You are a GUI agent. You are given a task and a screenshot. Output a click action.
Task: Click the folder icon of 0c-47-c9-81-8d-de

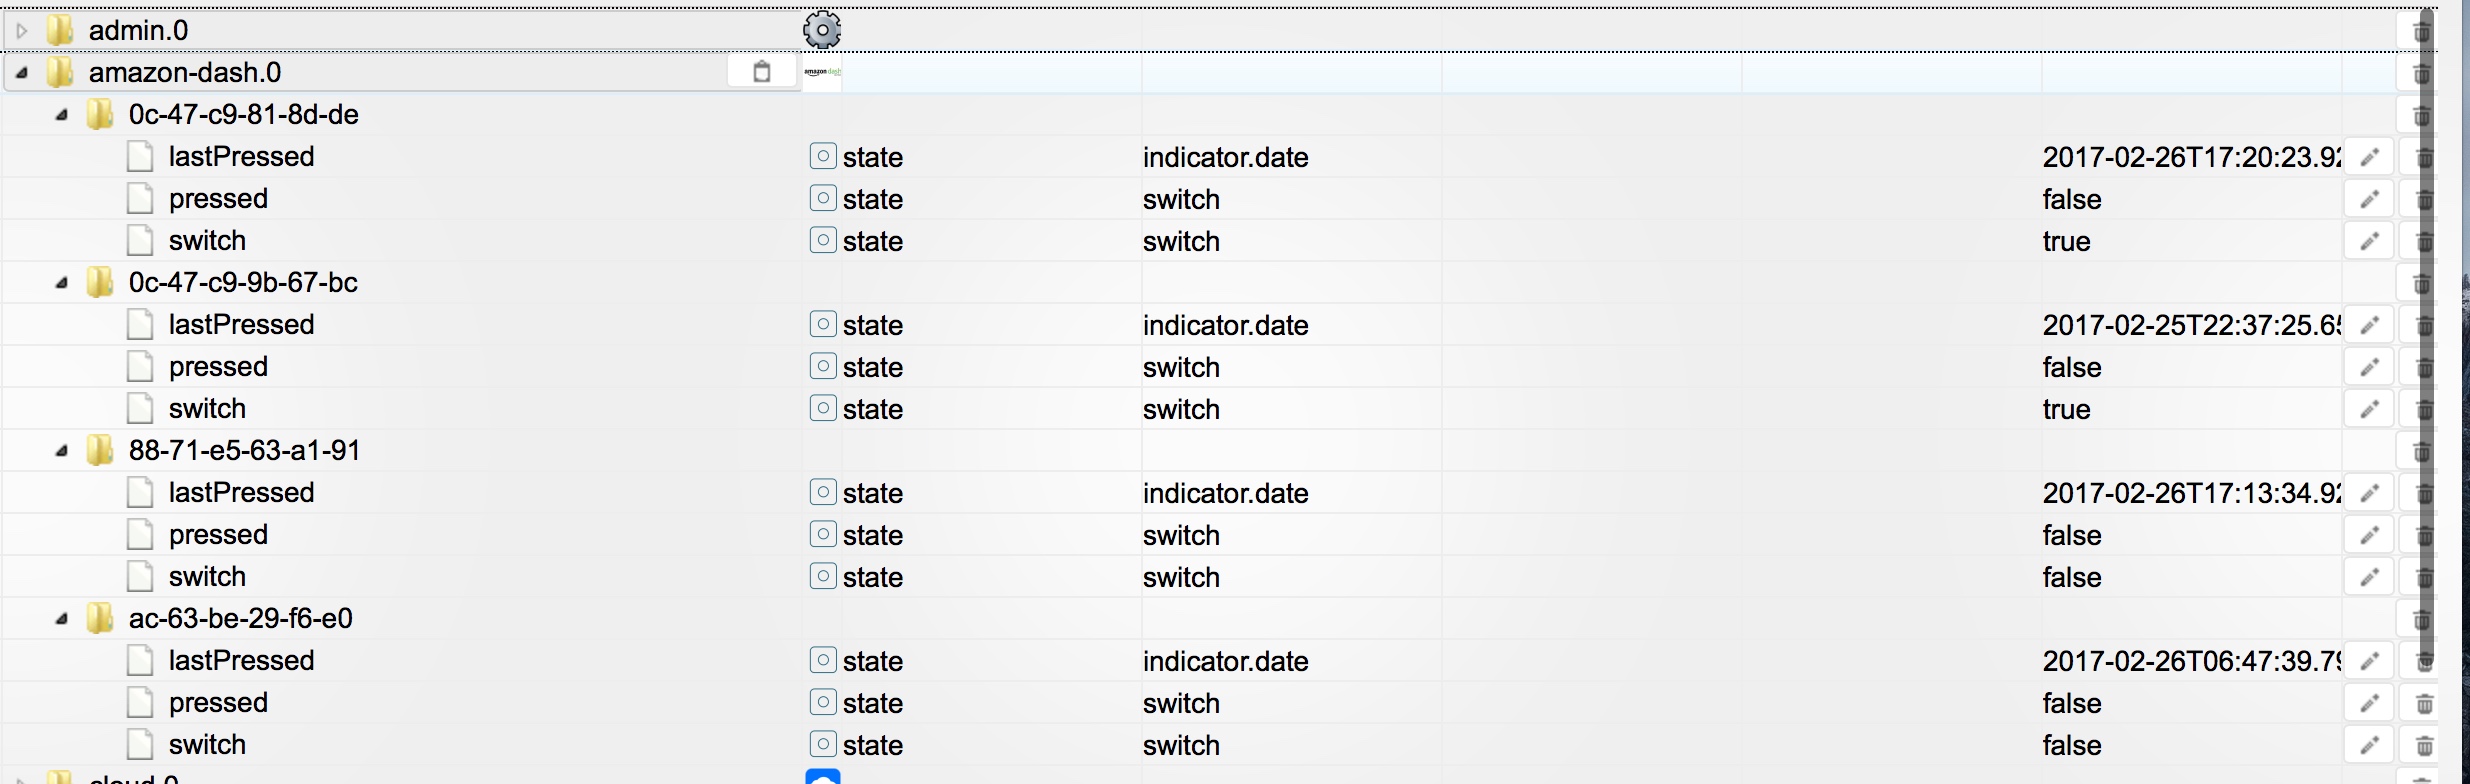click(100, 114)
